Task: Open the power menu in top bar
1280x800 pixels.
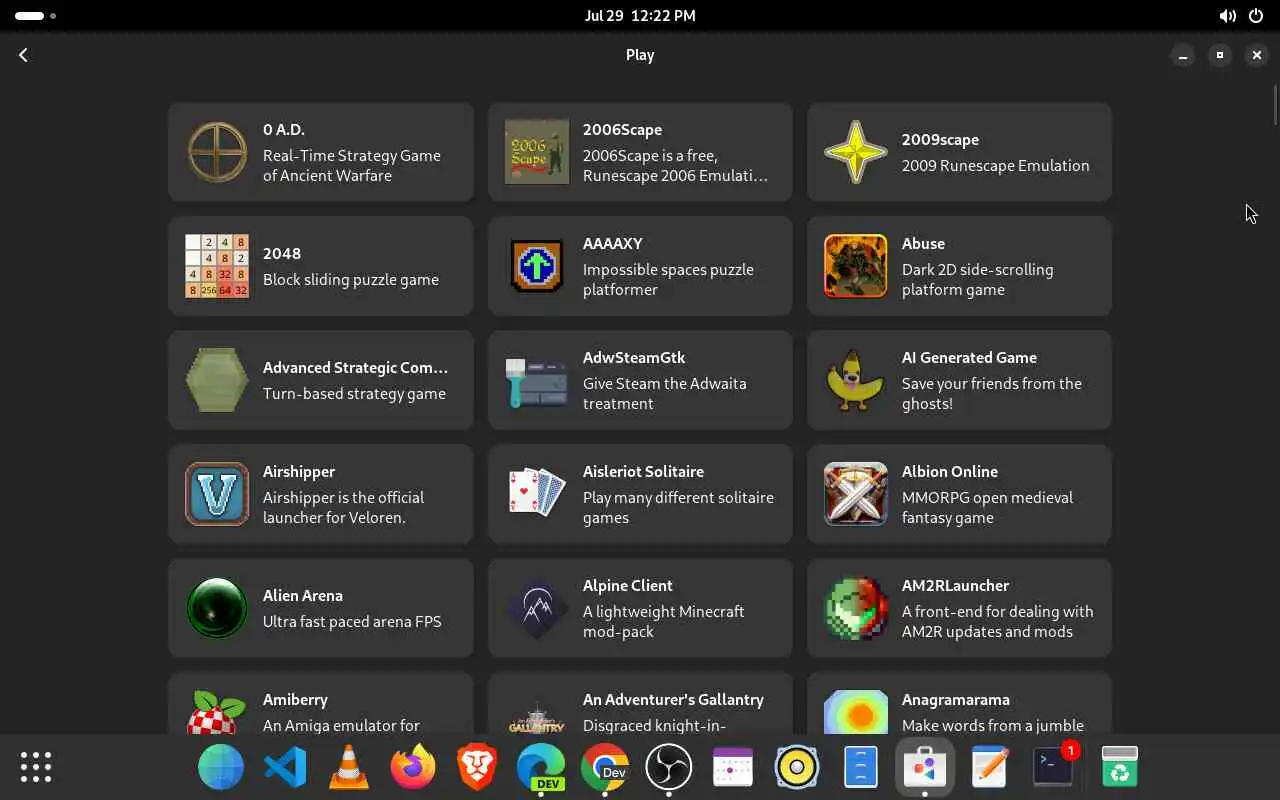Action: [x=1256, y=16]
